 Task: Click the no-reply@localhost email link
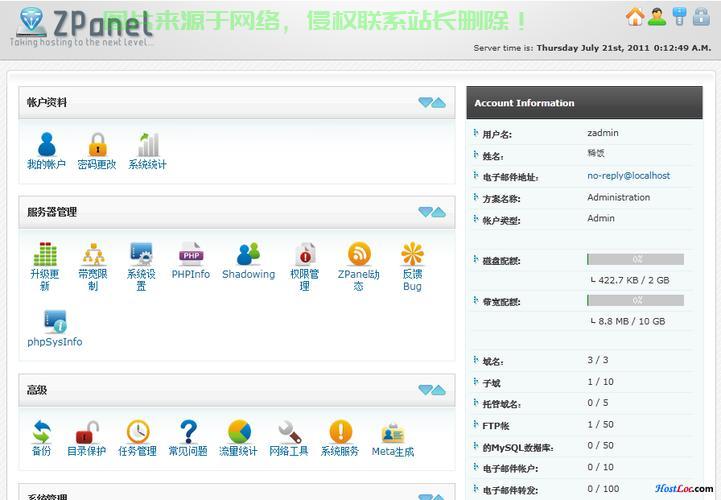click(x=628, y=176)
